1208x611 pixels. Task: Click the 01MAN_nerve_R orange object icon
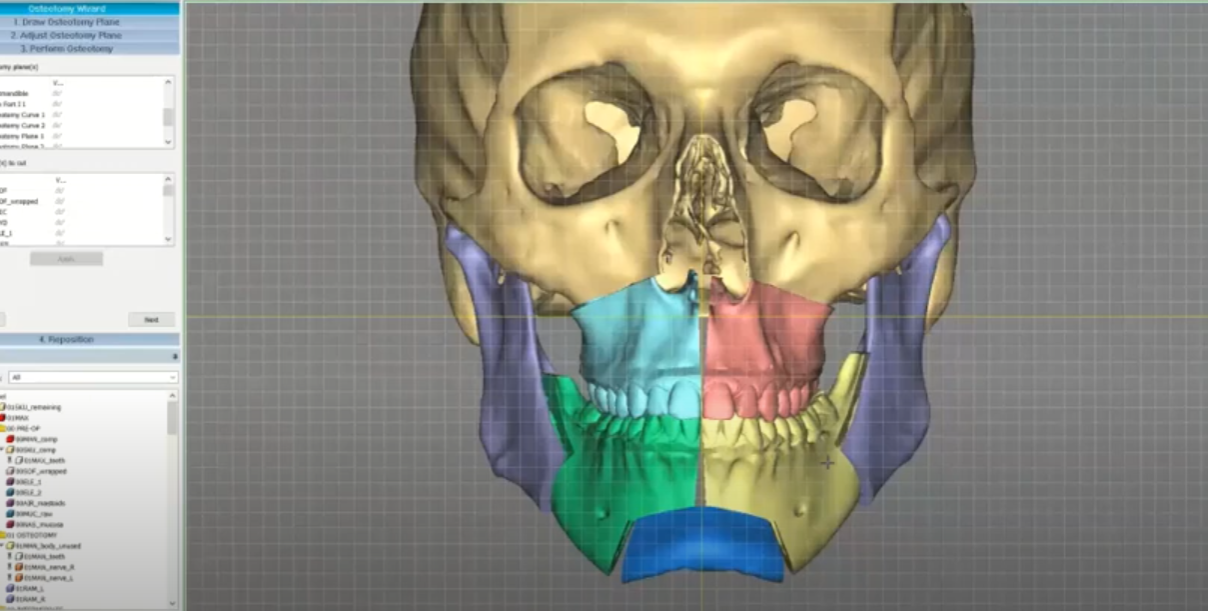tap(19, 567)
